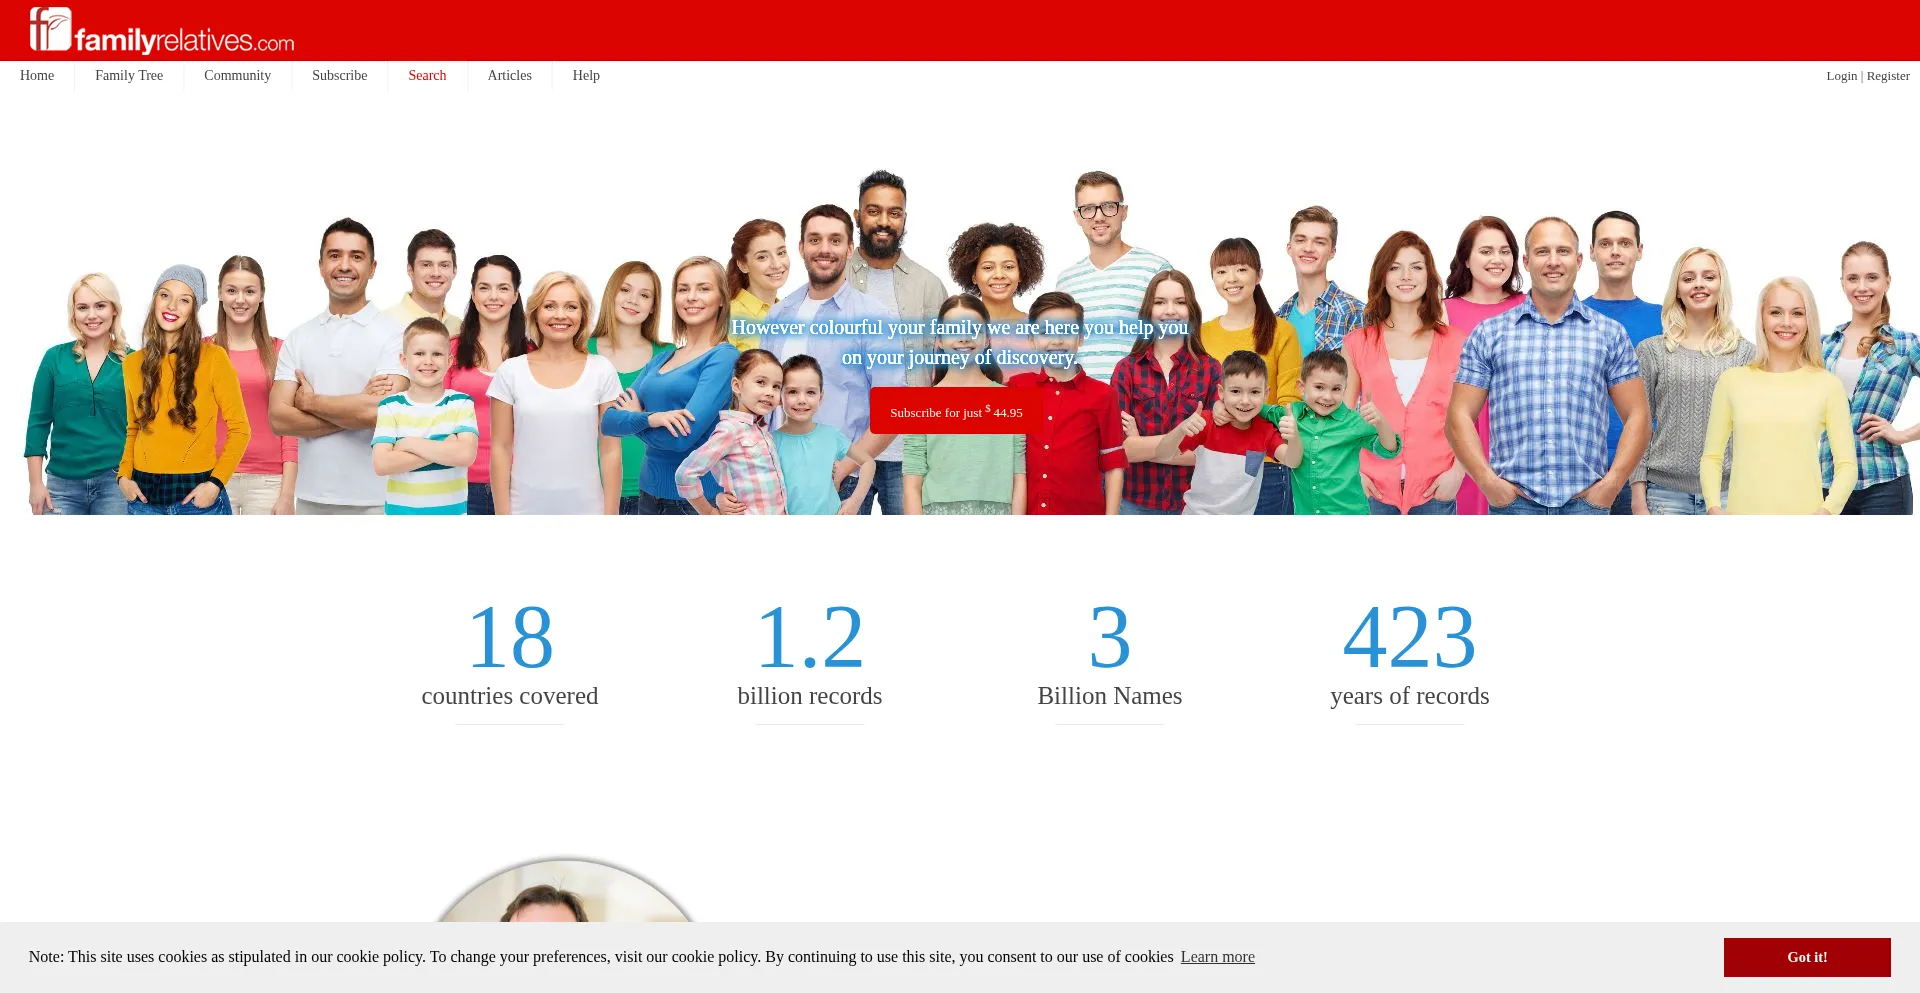Dismiss cookie notice with Got it!

click(x=1807, y=957)
